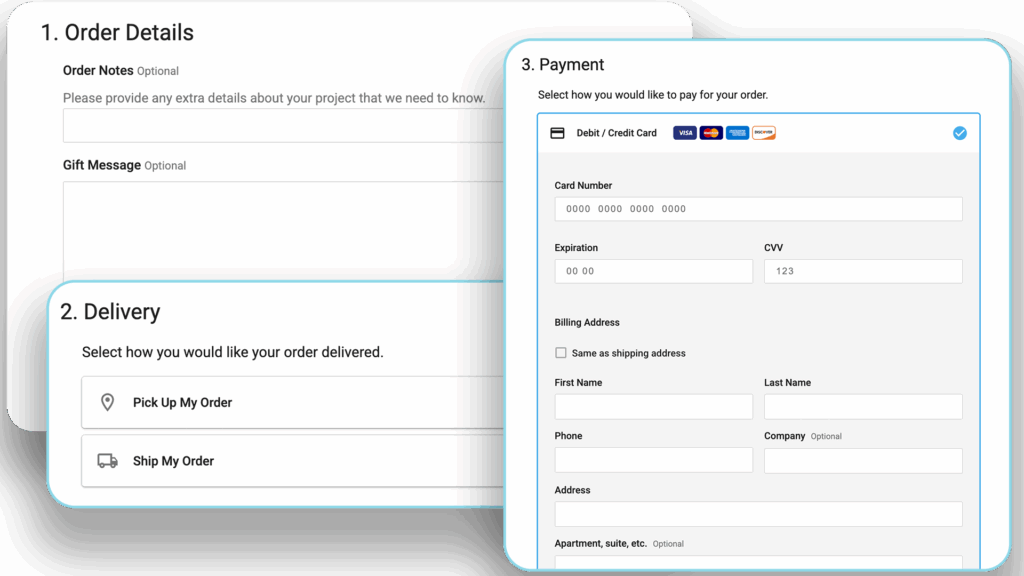The height and width of the screenshot is (576, 1024).
Task: Check the Same as shipping address box
Action: coord(561,353)
